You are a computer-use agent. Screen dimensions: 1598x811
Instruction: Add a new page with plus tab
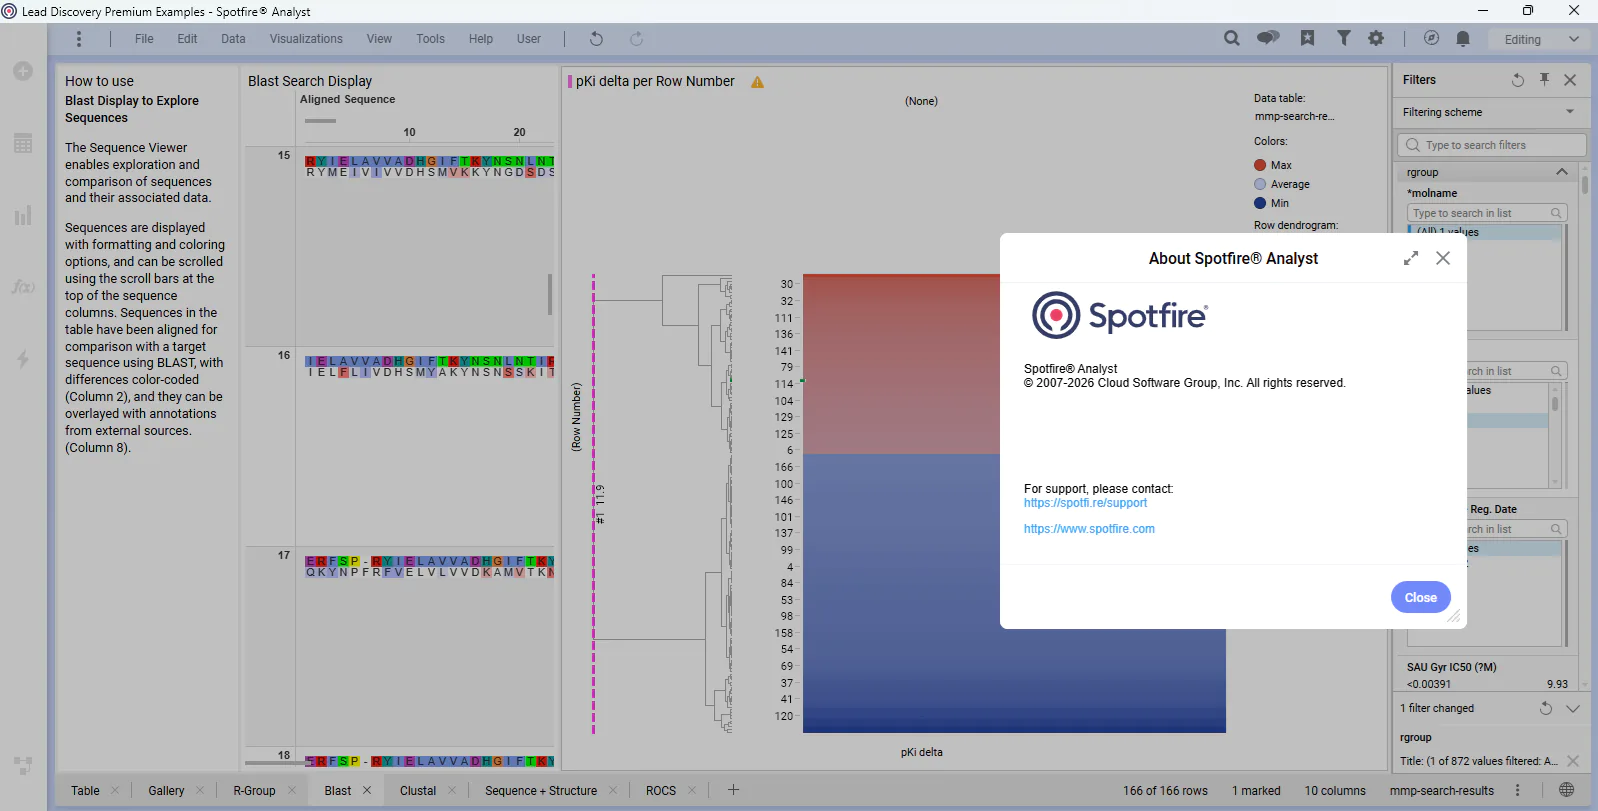[x=733, y=790]
